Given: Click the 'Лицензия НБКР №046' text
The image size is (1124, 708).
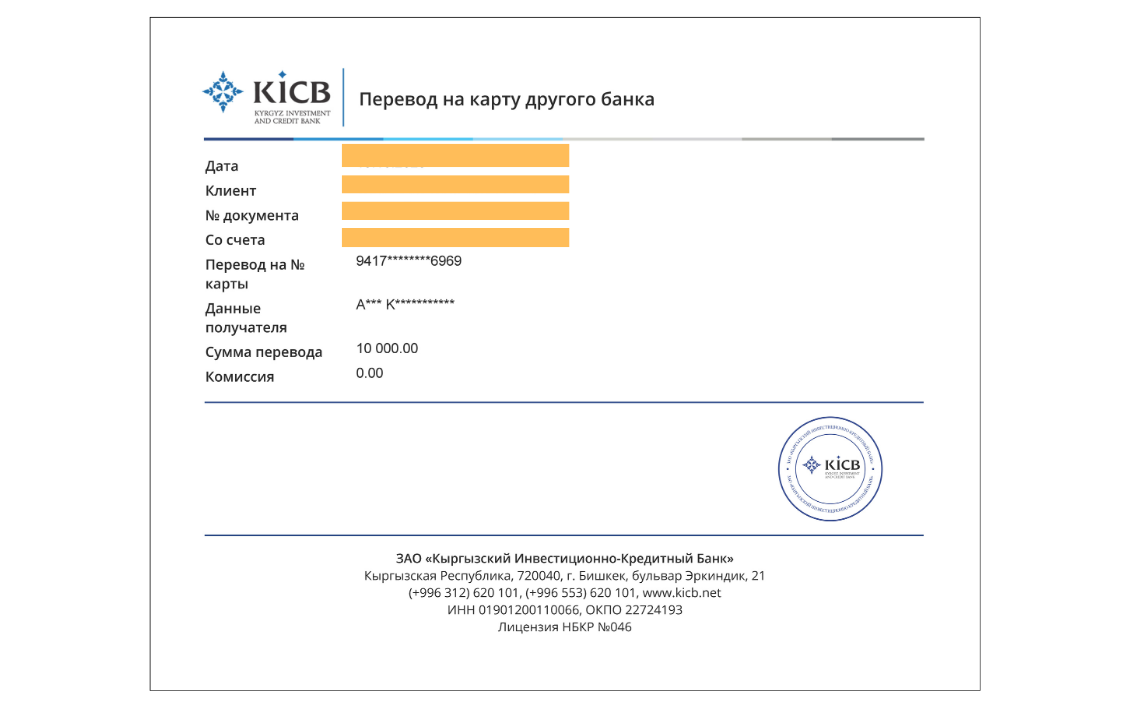Looking at the screenshot, I should point(564,627).
